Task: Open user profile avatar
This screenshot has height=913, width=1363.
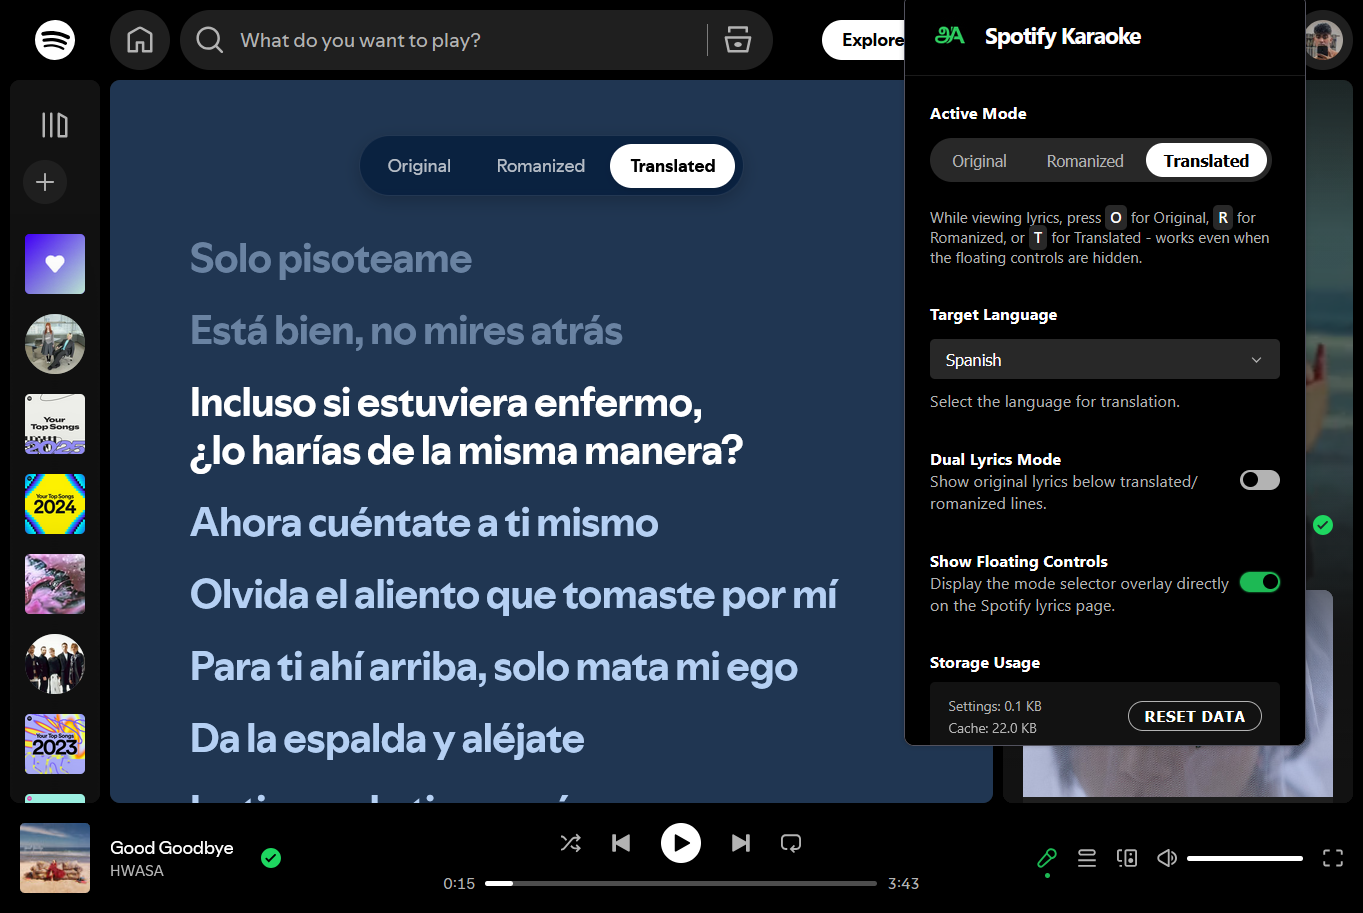Action: coord(1324,40)
